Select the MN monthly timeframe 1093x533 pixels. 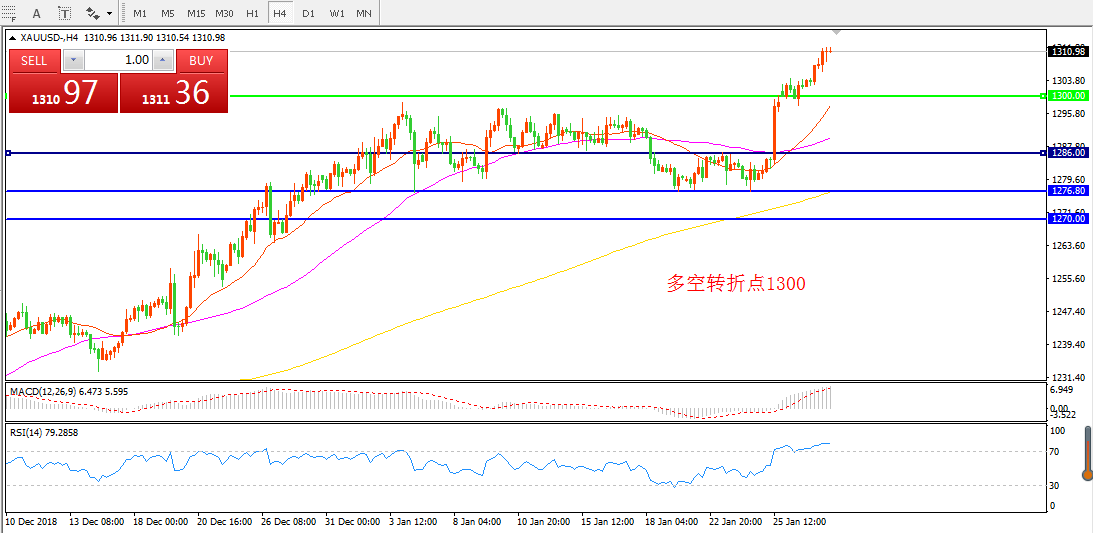[x=364, y=14]
